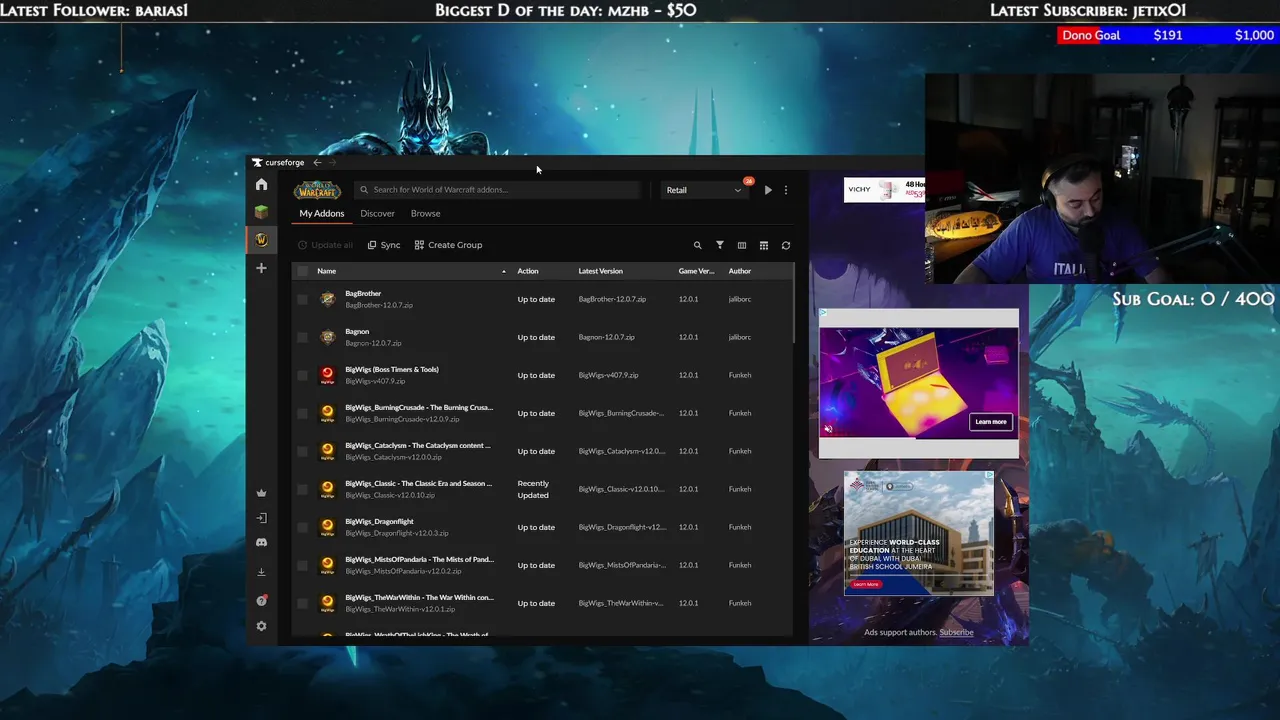Check the BigWigs_Dragonflight row checkbox
The width and height of the screenshot is (1280, 720).
click(x=302, y=527)
